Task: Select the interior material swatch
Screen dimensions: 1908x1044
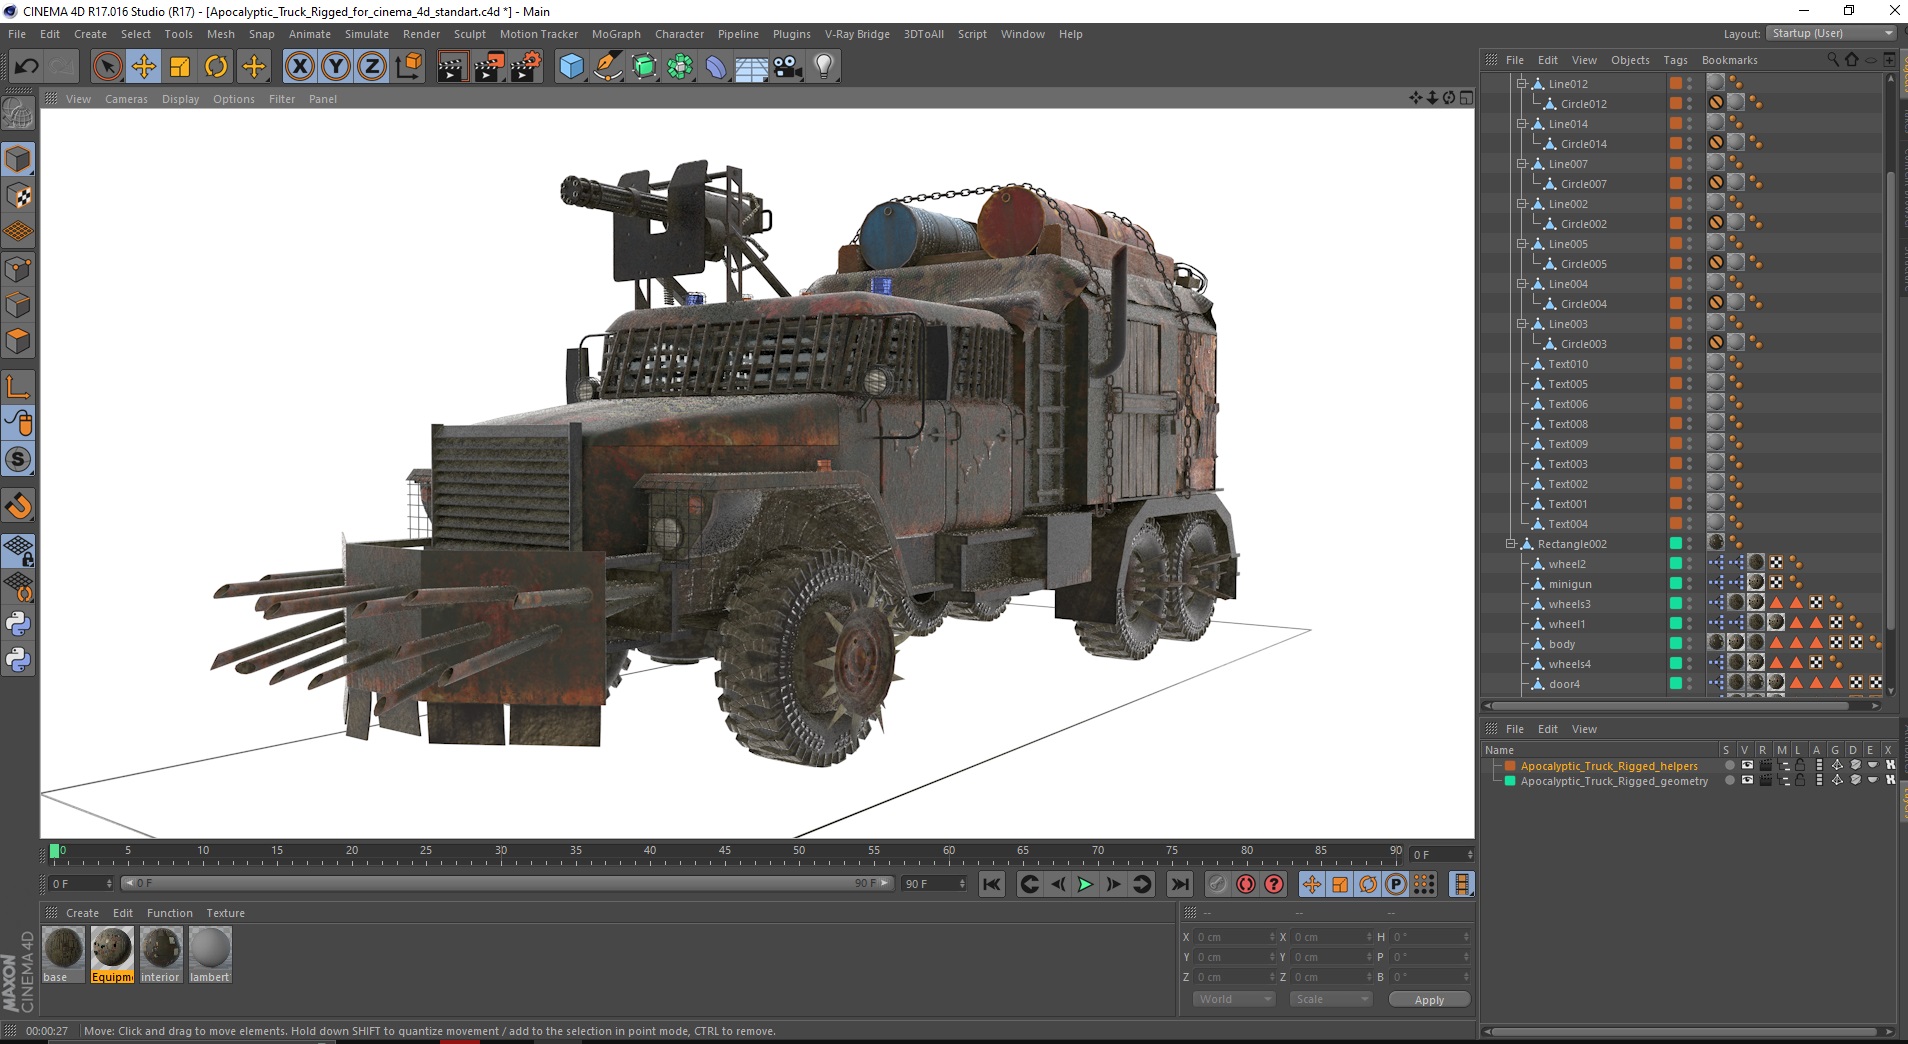Action: 160,955
